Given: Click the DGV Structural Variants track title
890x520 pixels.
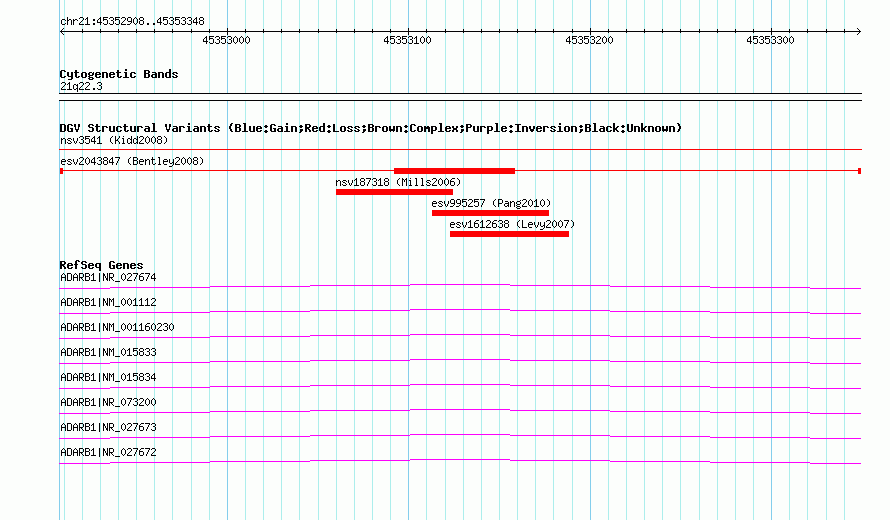Looking at the screenshot, I should [371, 128].
